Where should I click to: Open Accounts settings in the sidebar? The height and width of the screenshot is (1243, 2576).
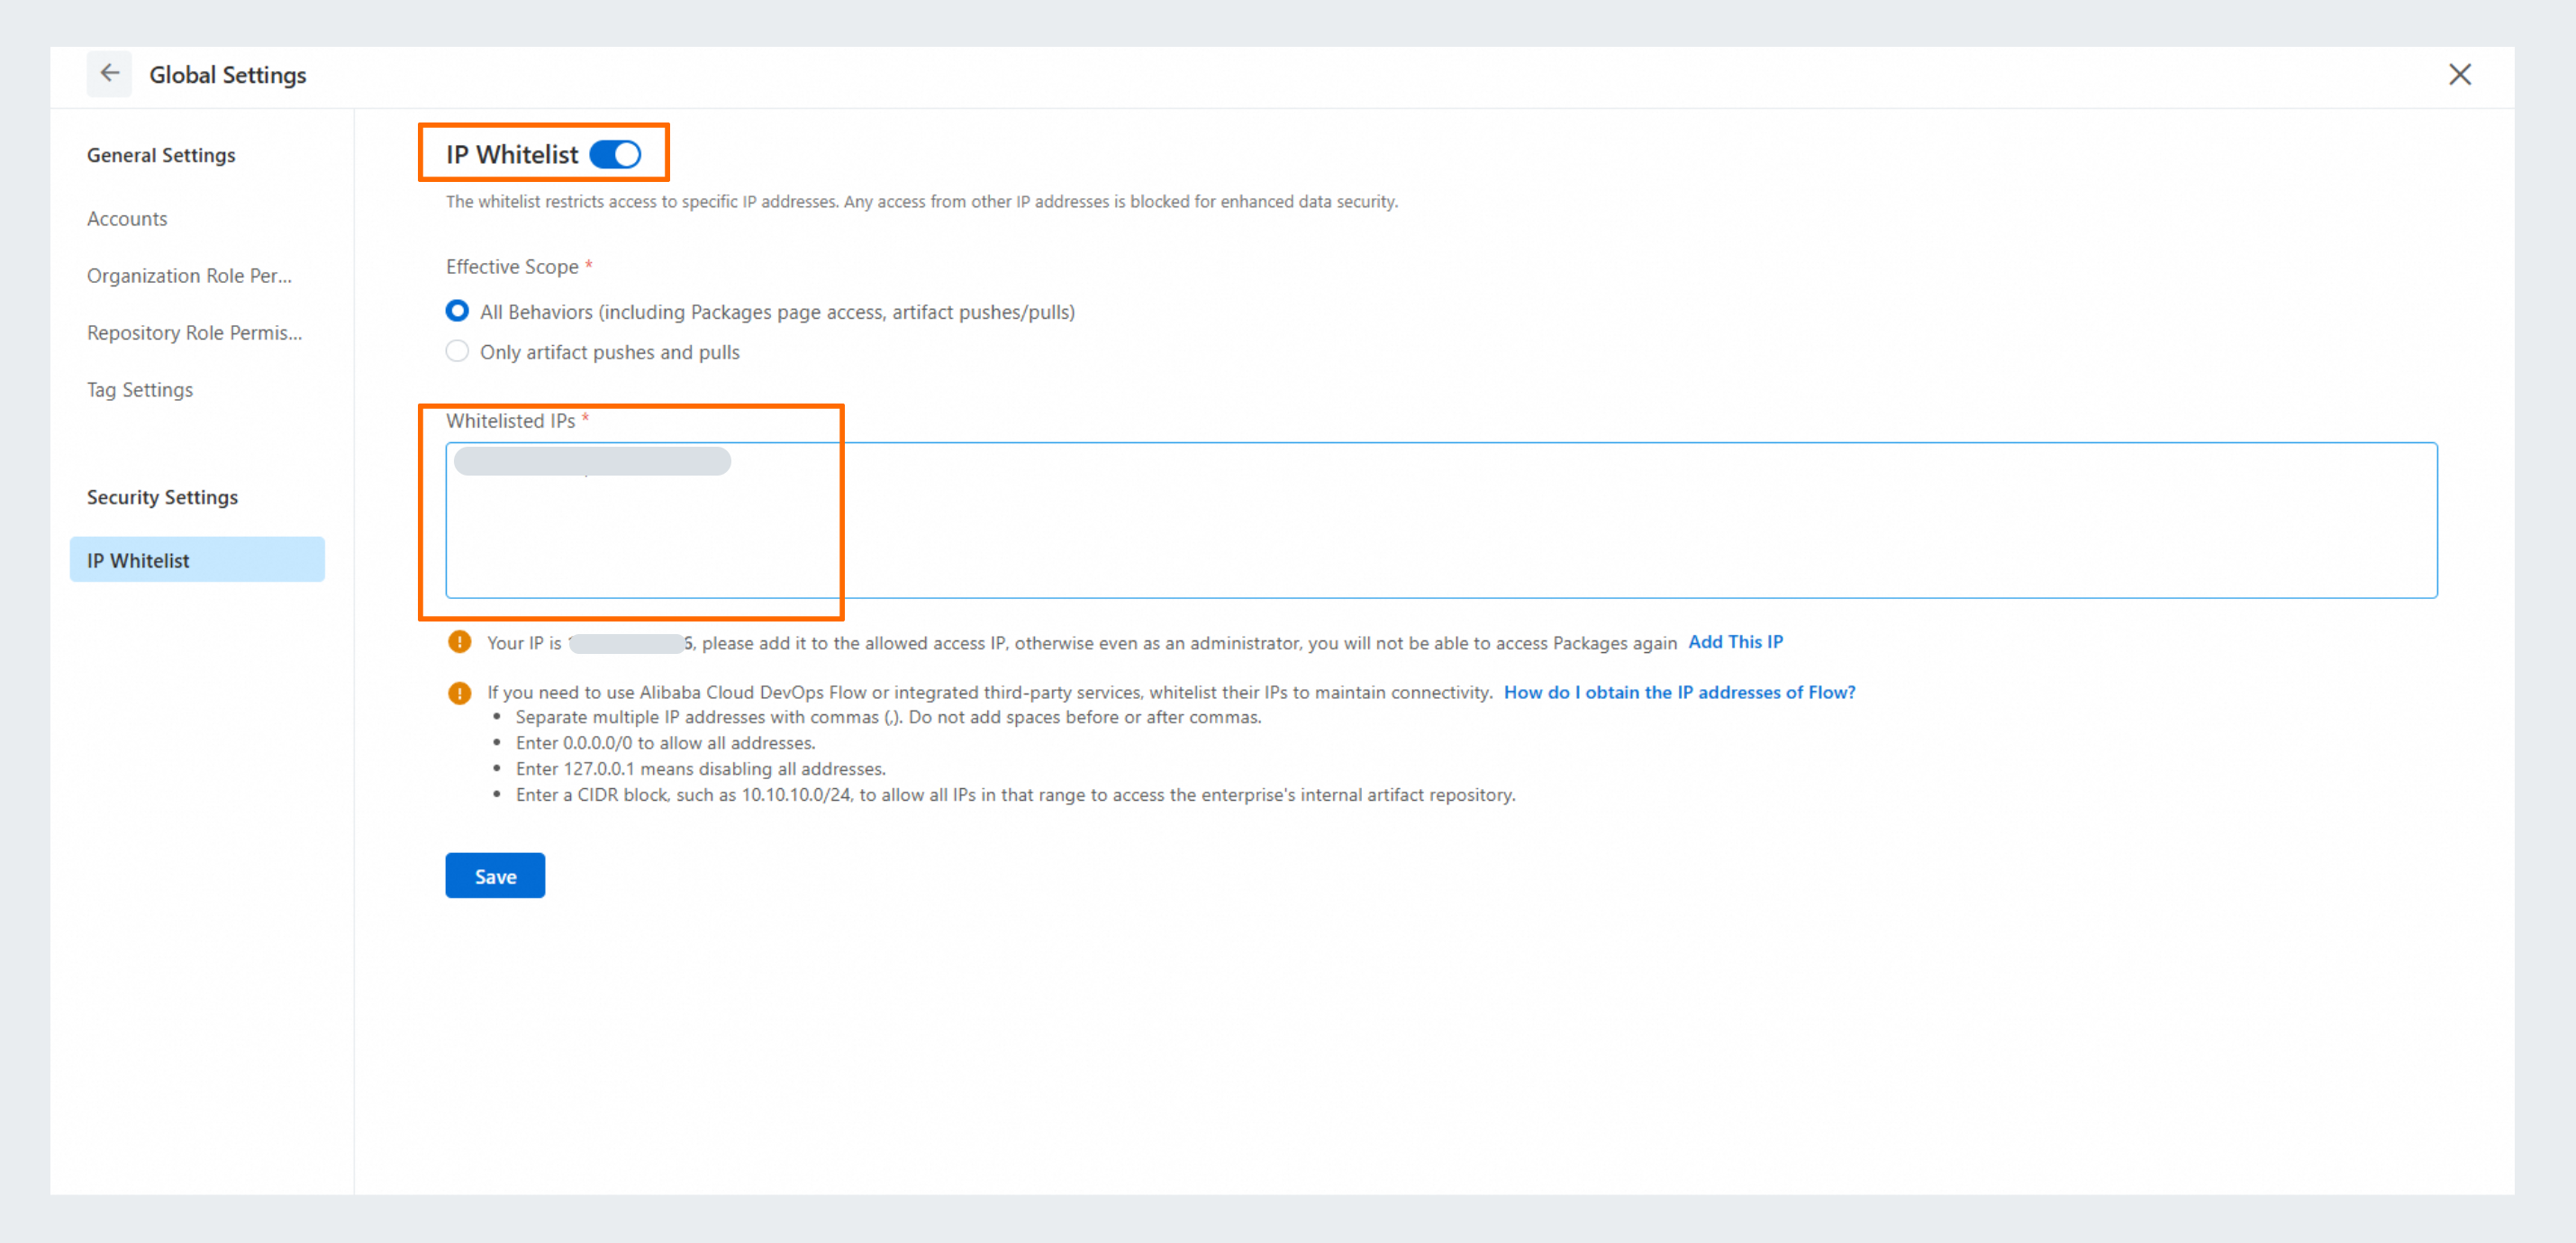click(x=127, y=218)
